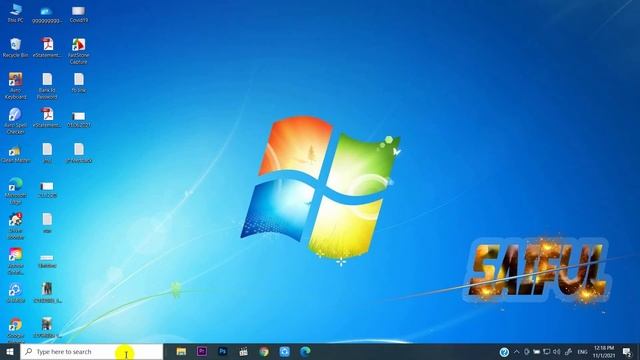Screen dimensions: 640x360
Task: Open Microsoft Edge from the taskbar
Action: pyautogui.click(x=305, y=351)
